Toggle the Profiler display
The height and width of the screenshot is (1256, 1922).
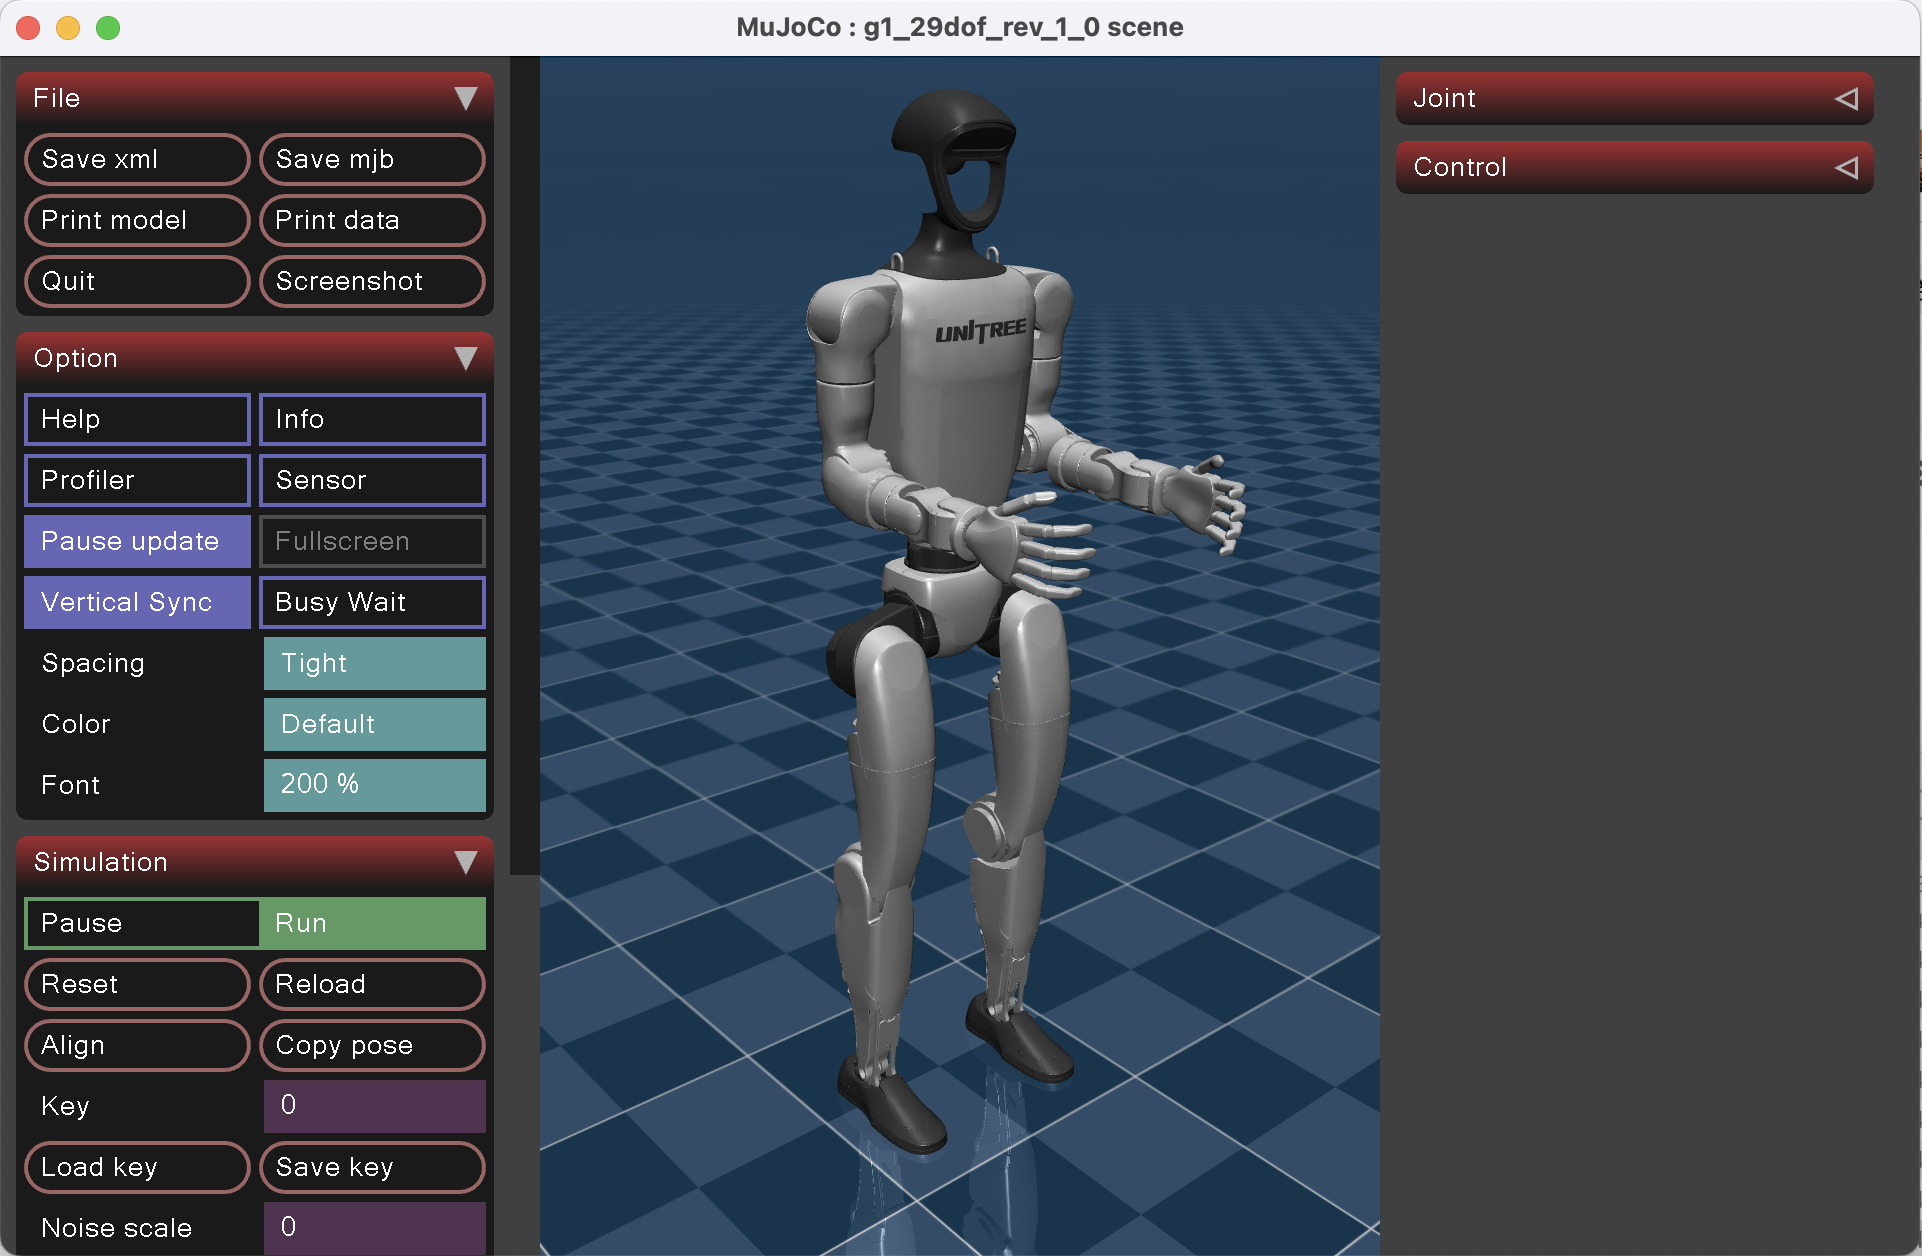[x=137, y=480]
